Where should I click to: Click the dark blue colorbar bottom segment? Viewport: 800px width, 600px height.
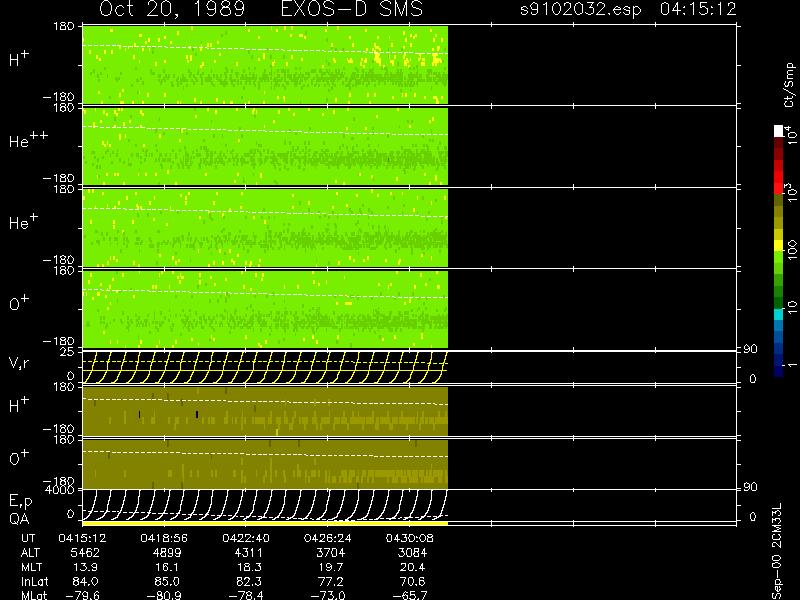tap(778, 371)
